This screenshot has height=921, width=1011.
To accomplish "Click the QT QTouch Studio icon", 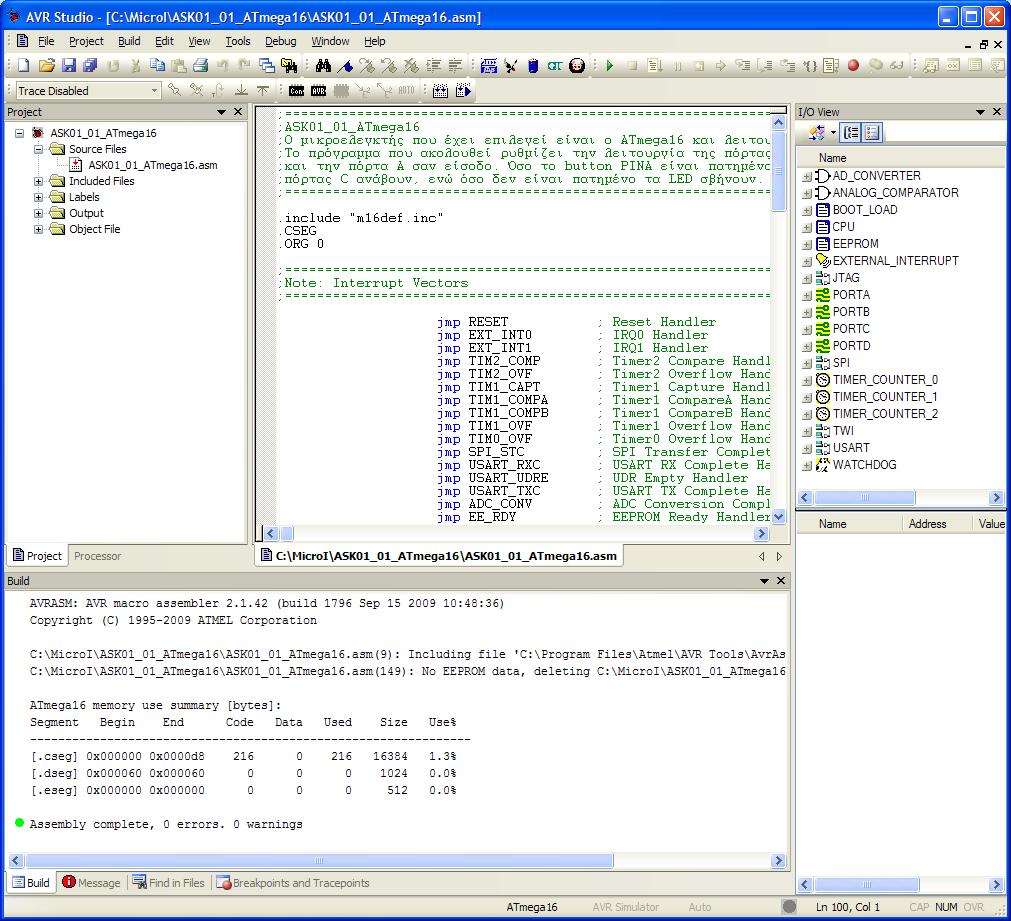I will point(555,66).
